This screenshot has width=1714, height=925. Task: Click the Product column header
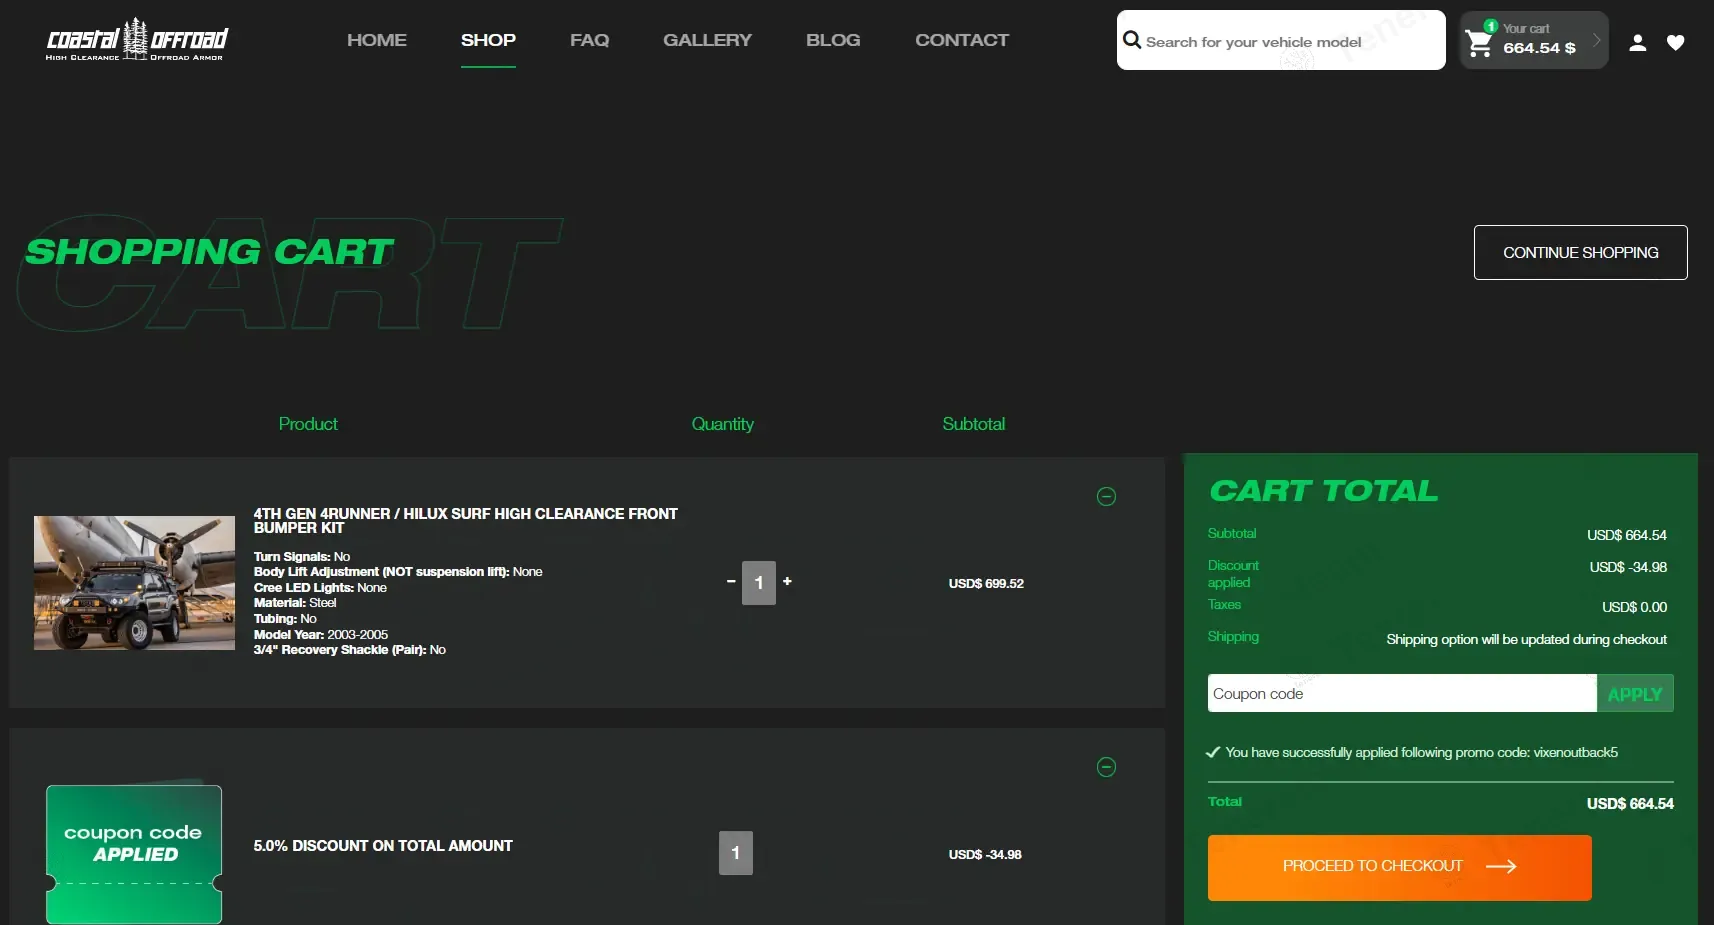point(308,424)
